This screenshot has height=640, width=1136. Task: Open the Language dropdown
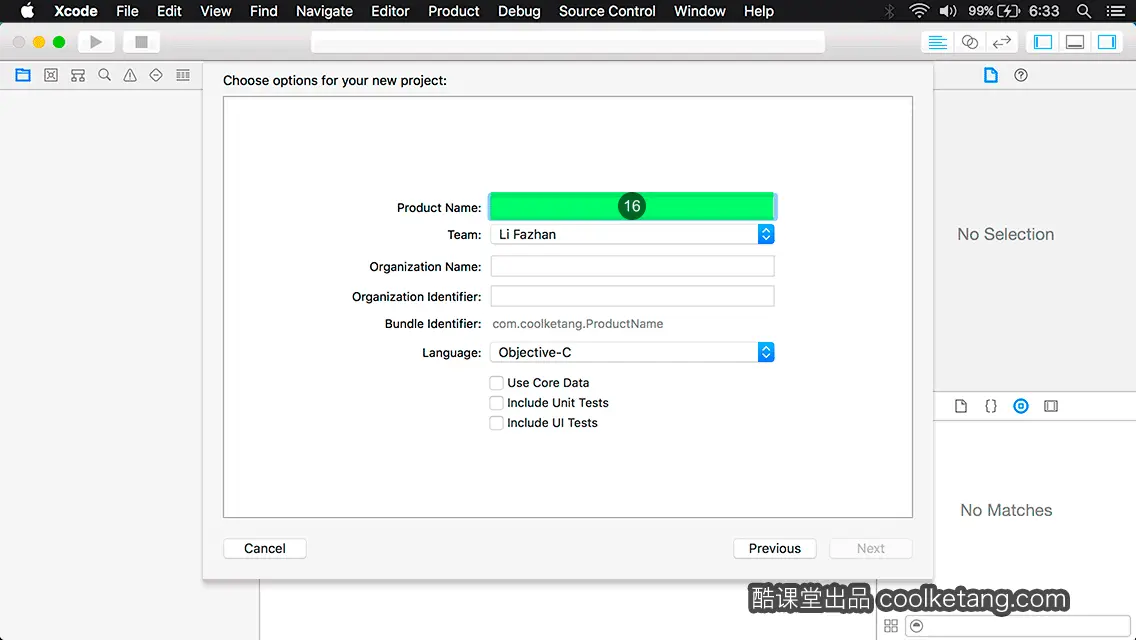pos(632,352)
